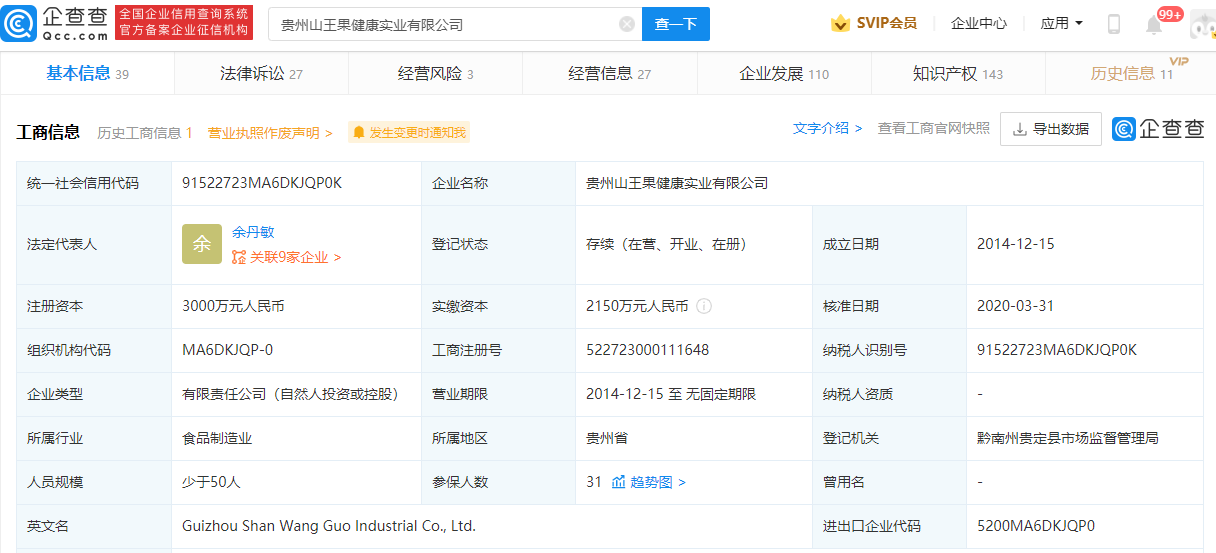This screenshot has width=1216, height=553.
Task: Click unified credit code 91522723MA6DKJQP0K in first row
Action: [x=262, y=183]
